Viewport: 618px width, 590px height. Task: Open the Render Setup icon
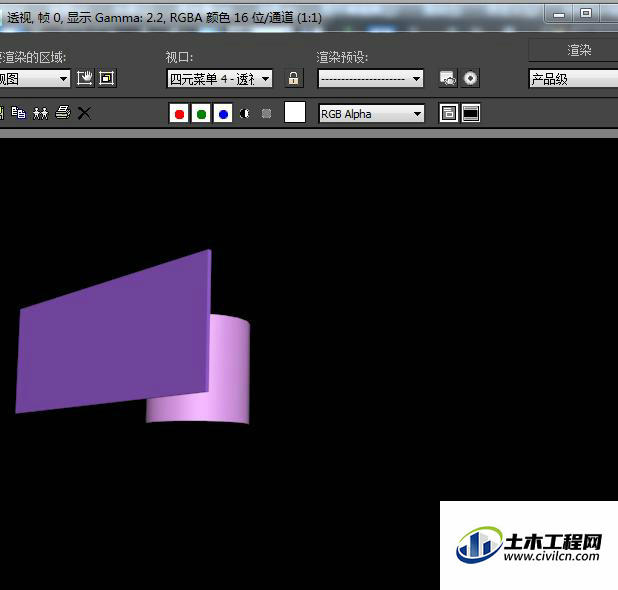click(448, 78)
